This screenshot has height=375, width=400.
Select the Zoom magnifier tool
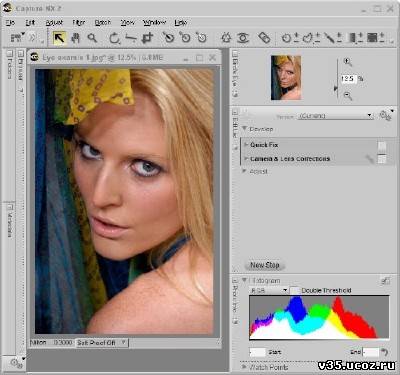click(x=92, y=38)
